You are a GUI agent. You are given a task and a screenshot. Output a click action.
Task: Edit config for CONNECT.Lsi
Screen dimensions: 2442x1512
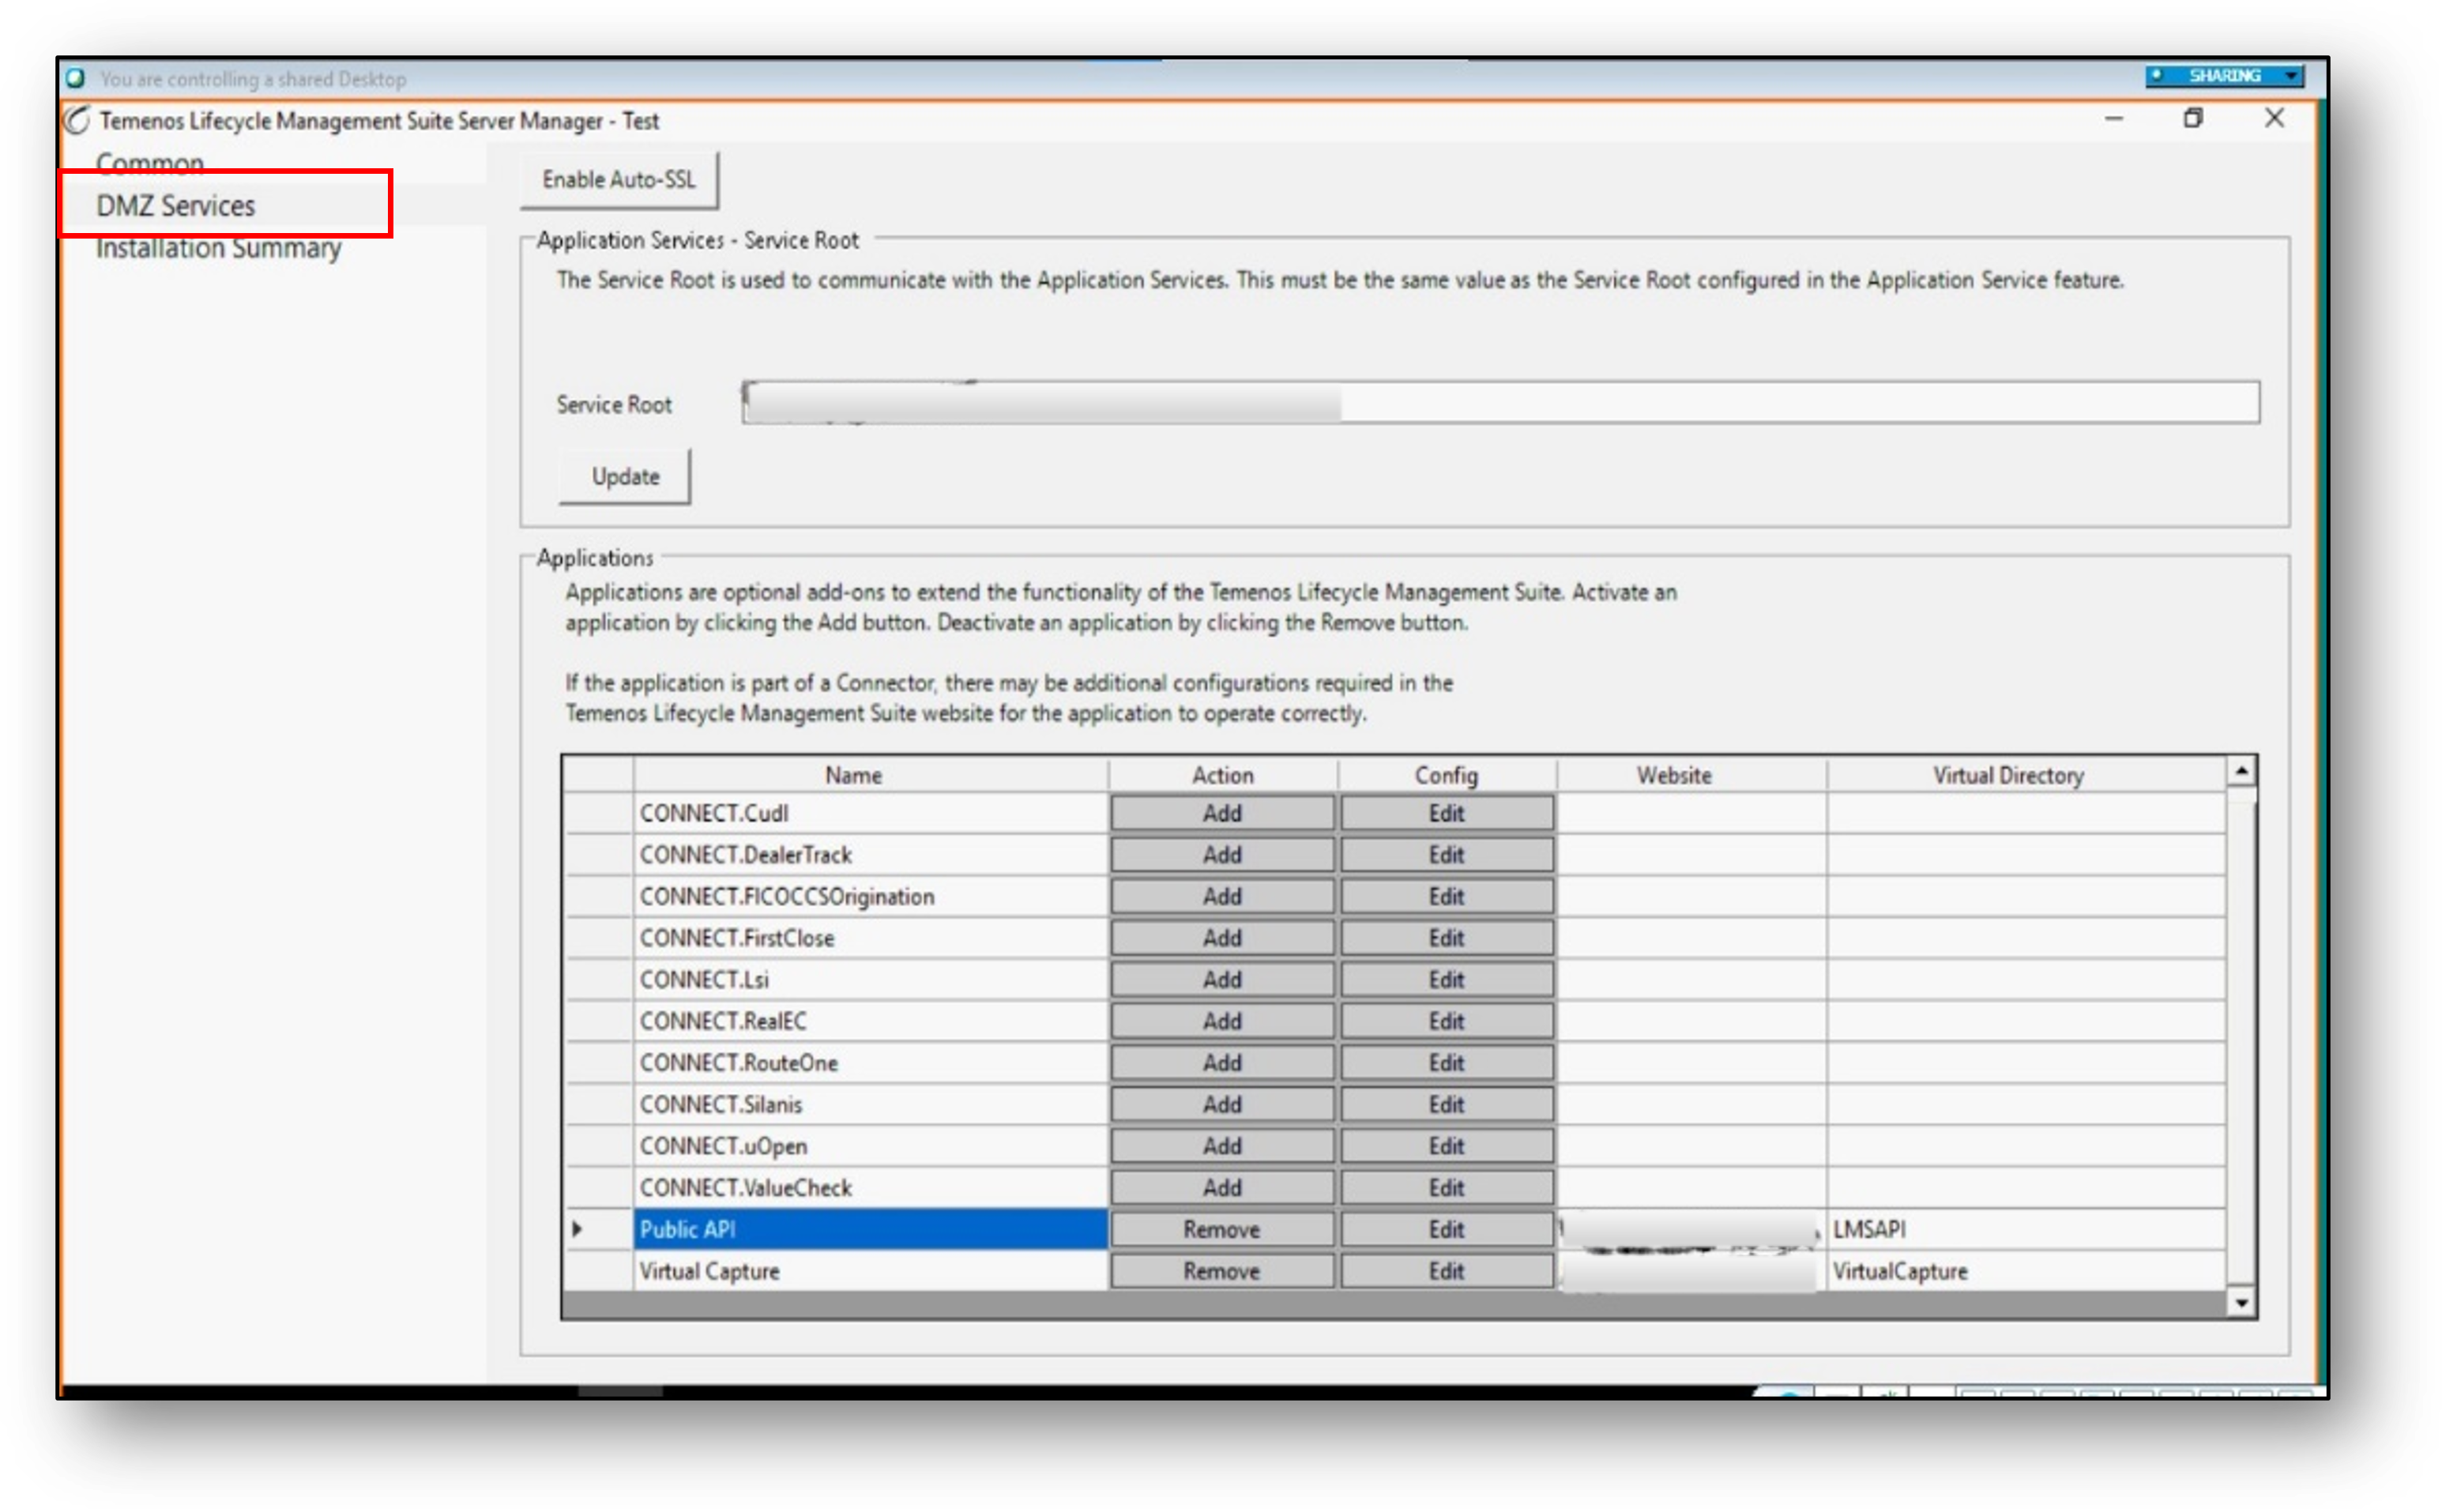tap(1446, 980)
